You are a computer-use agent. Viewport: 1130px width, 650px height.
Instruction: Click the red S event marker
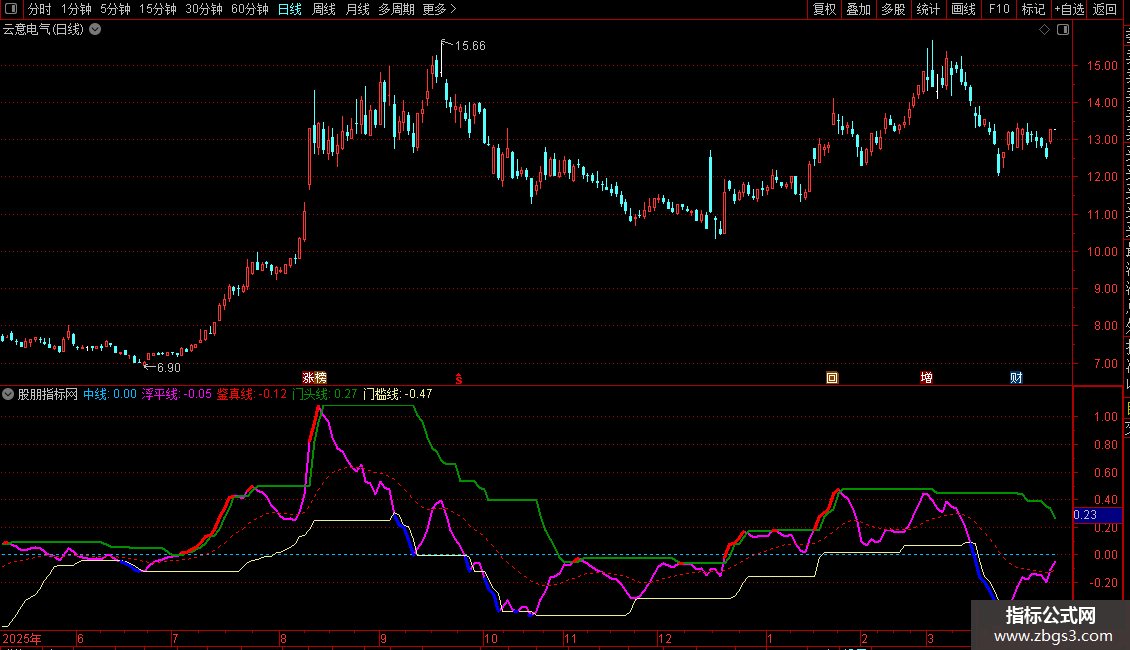coord(458,378)
